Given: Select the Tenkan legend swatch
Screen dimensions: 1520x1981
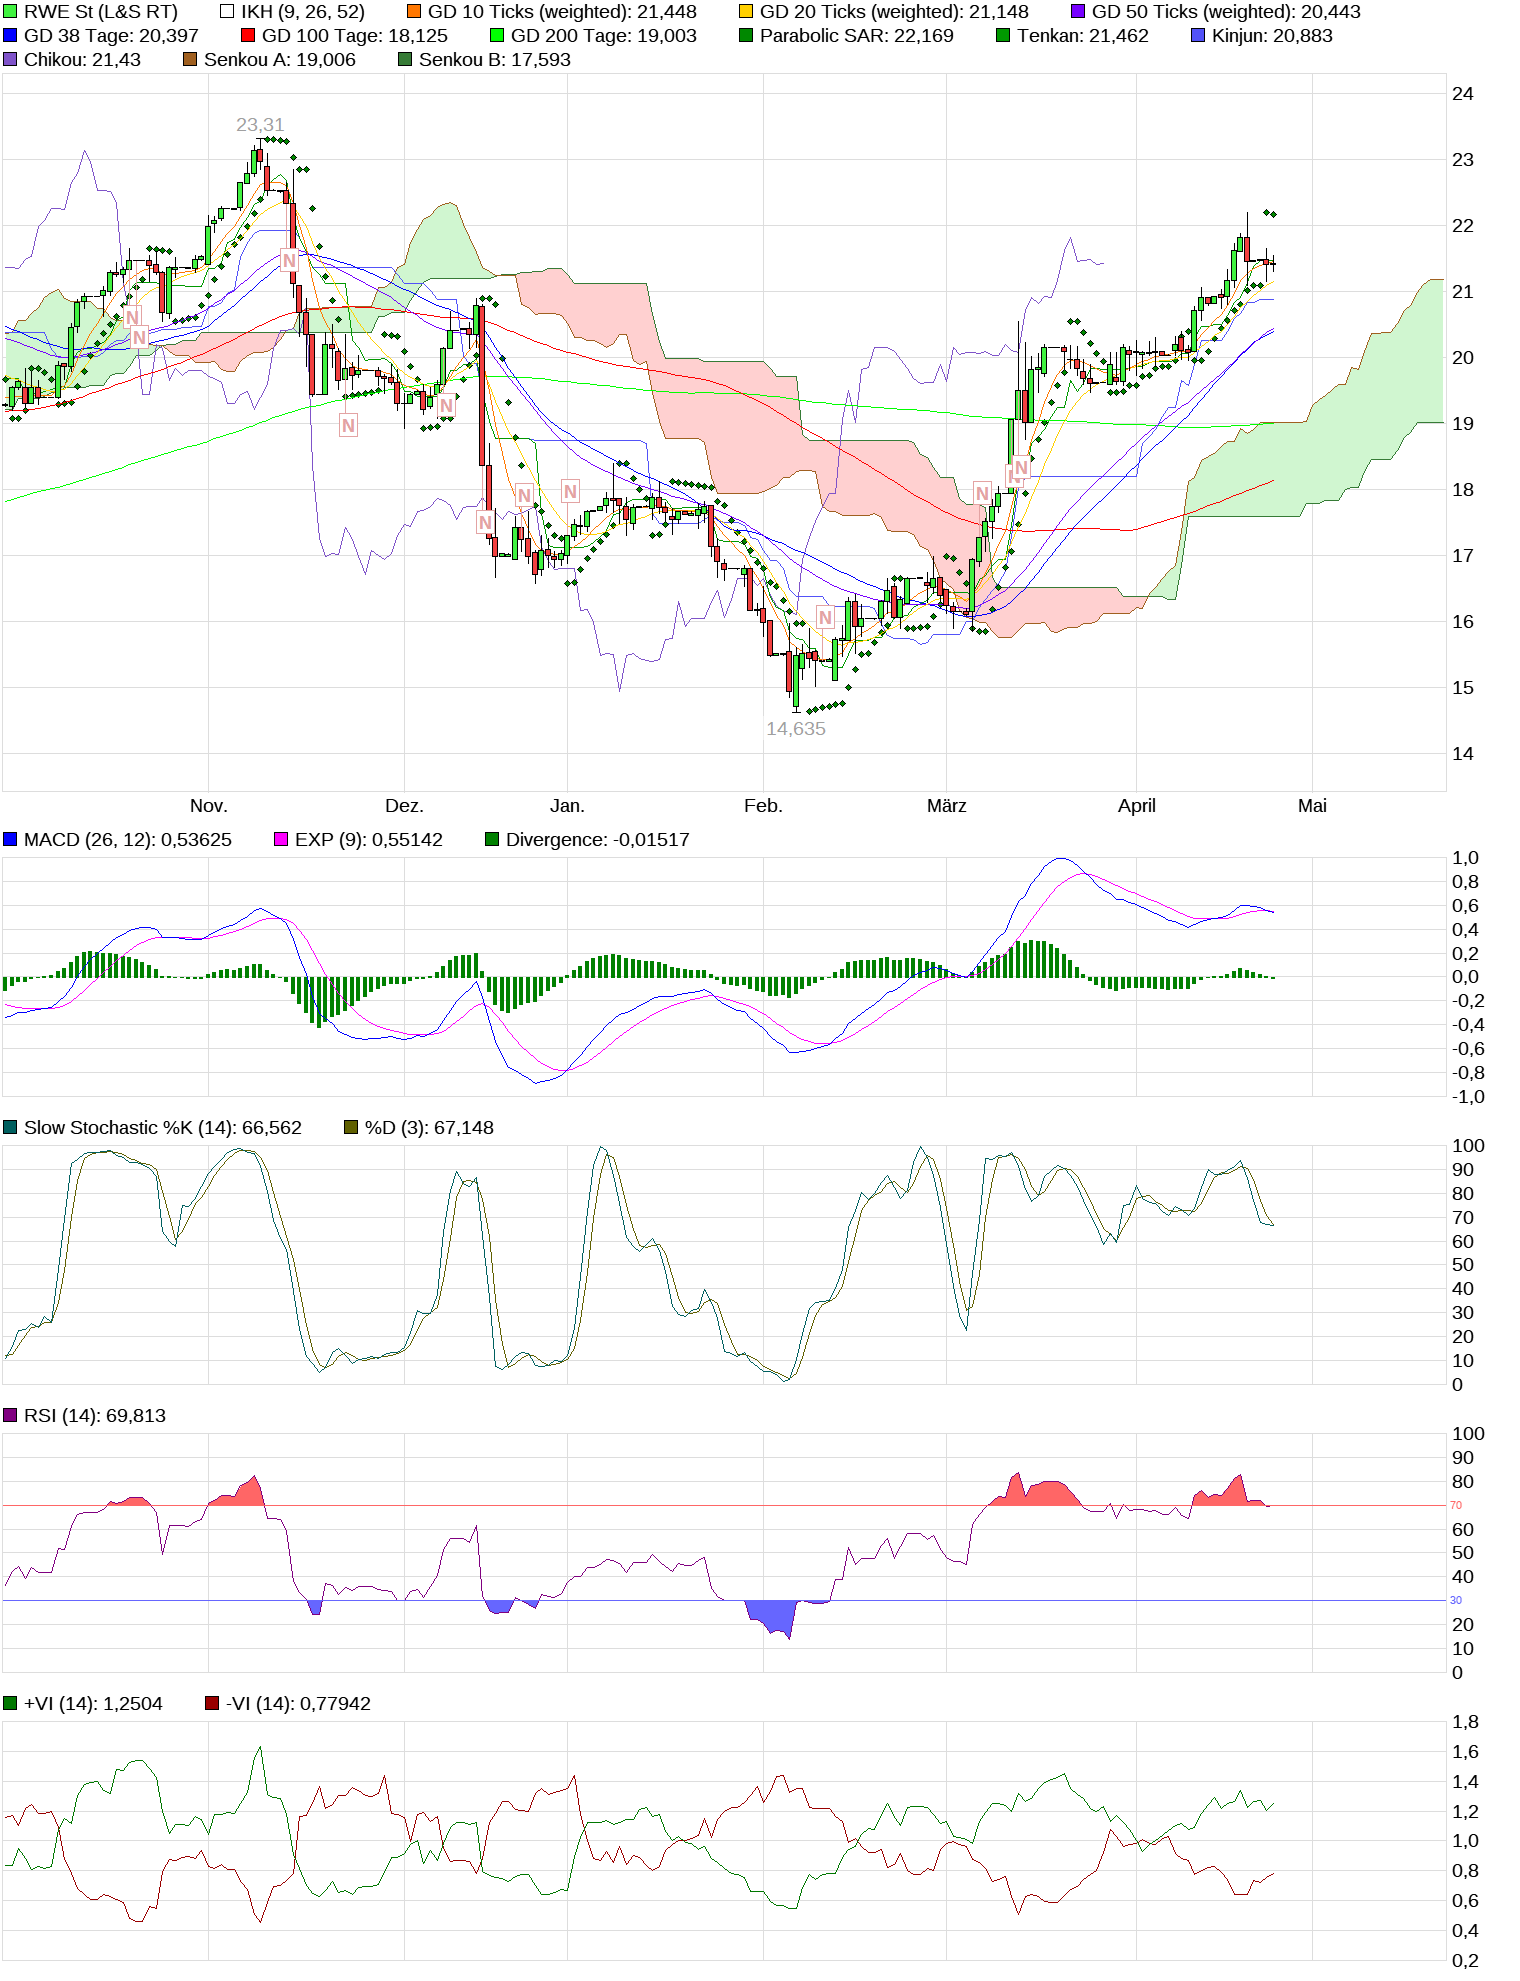Looking at the screenshot, I should tap(1003, 36).
